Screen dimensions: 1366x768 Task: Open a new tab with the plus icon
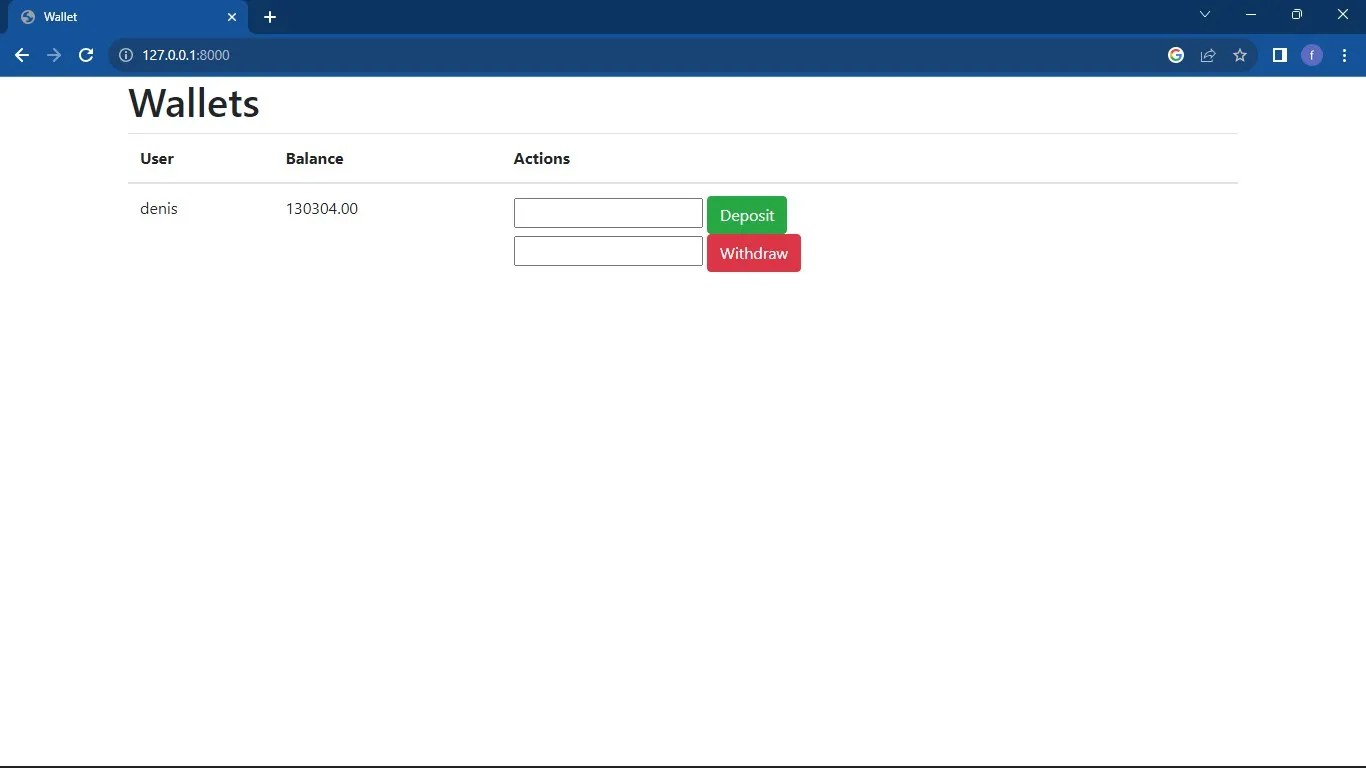click(x=269, y=16)
